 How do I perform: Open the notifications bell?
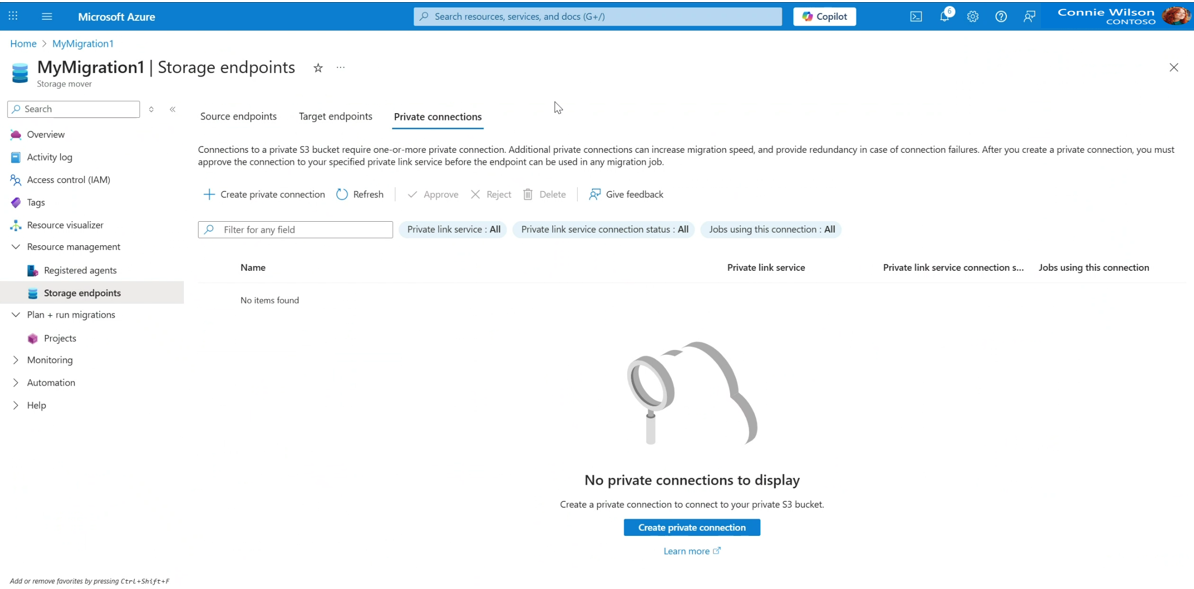coord(945,16)
